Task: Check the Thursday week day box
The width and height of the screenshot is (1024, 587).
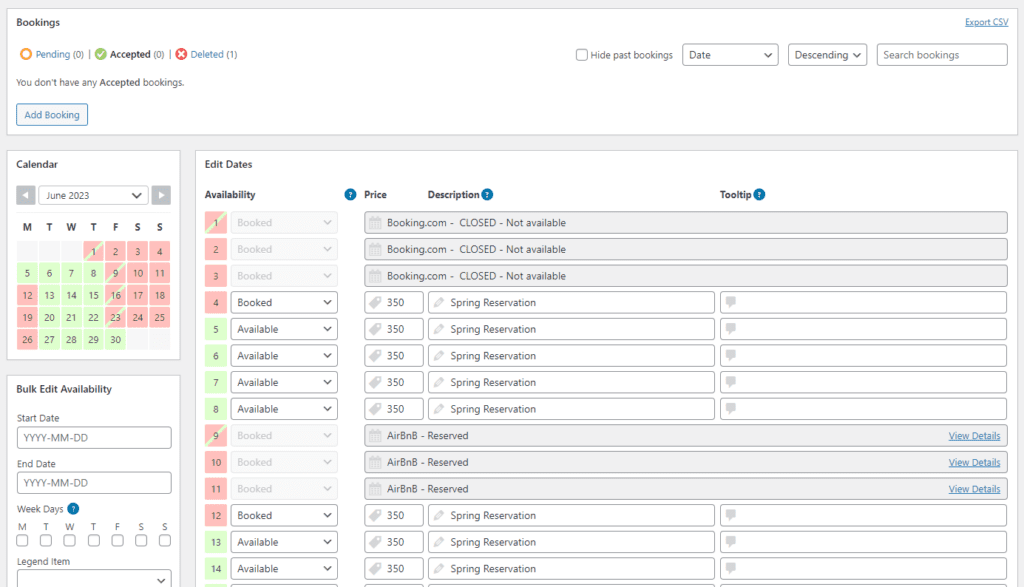Action: pyautogui.click(x=93, y=541)
